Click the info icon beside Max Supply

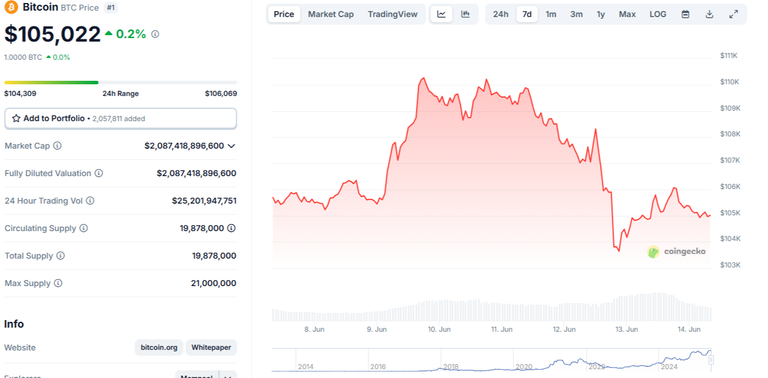(58, 283)
